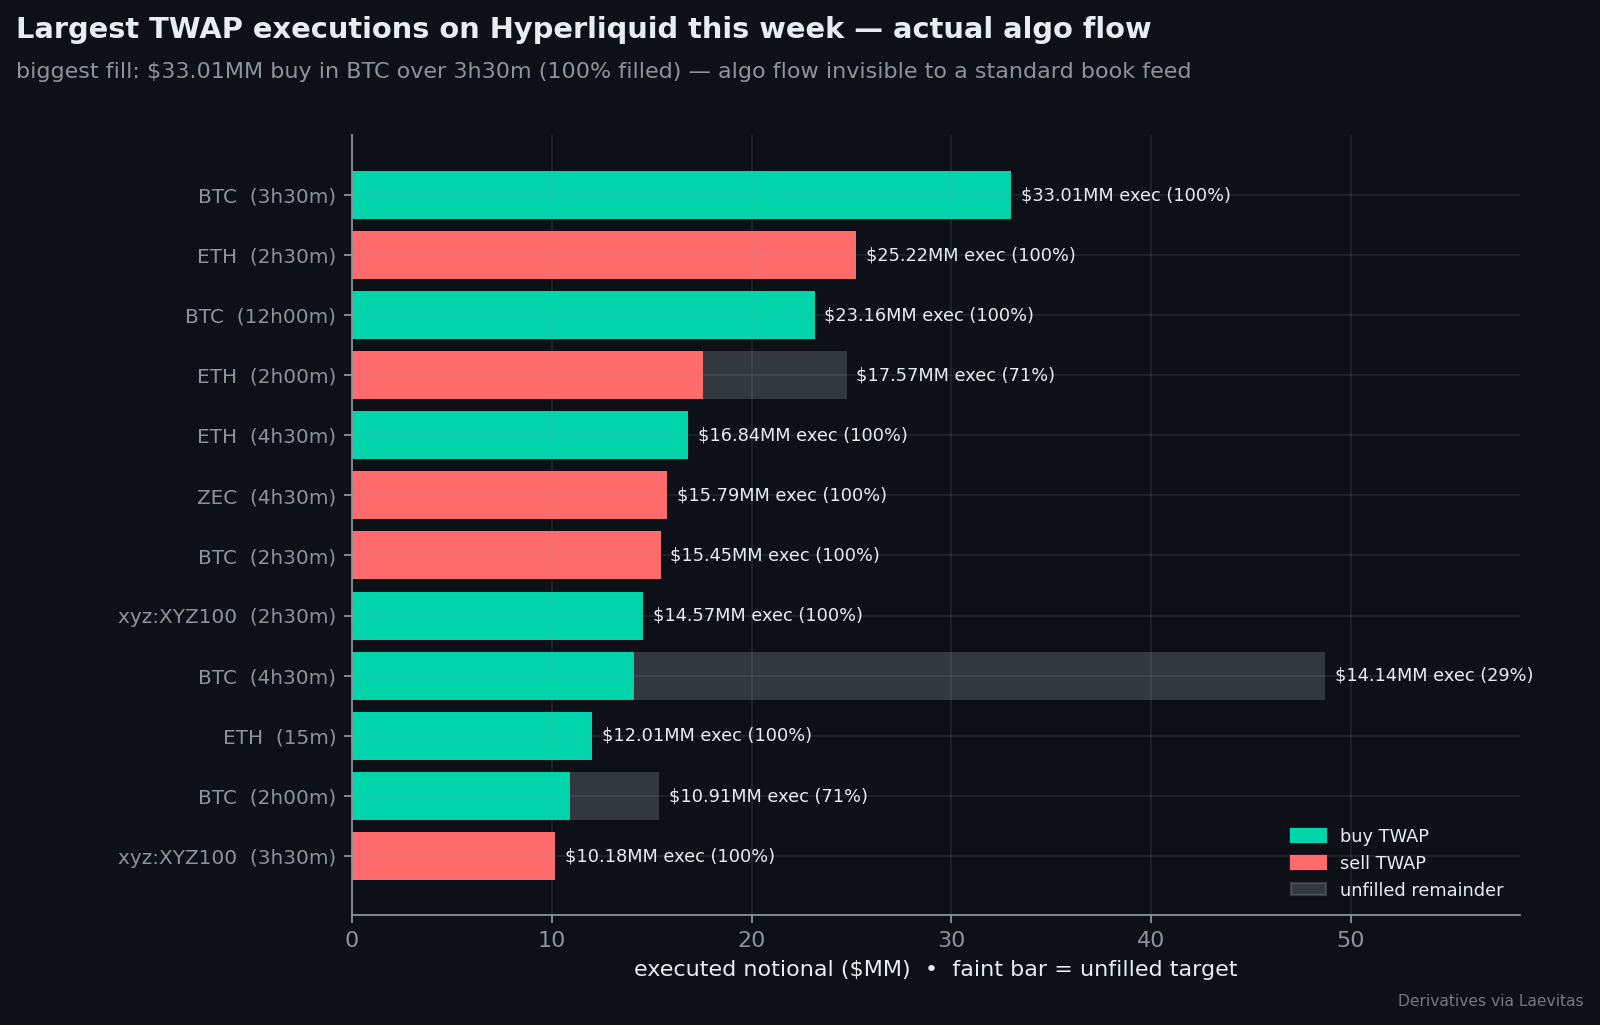Image resolution: width=1600 pixels, height=1025 pixels.
Task: Click the green buy TWAP legend swatch
Action: coord(1308,836)
